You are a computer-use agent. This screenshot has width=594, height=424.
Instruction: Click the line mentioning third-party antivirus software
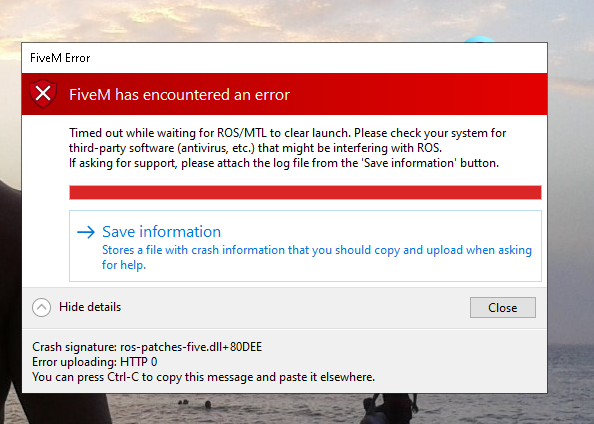255,148
